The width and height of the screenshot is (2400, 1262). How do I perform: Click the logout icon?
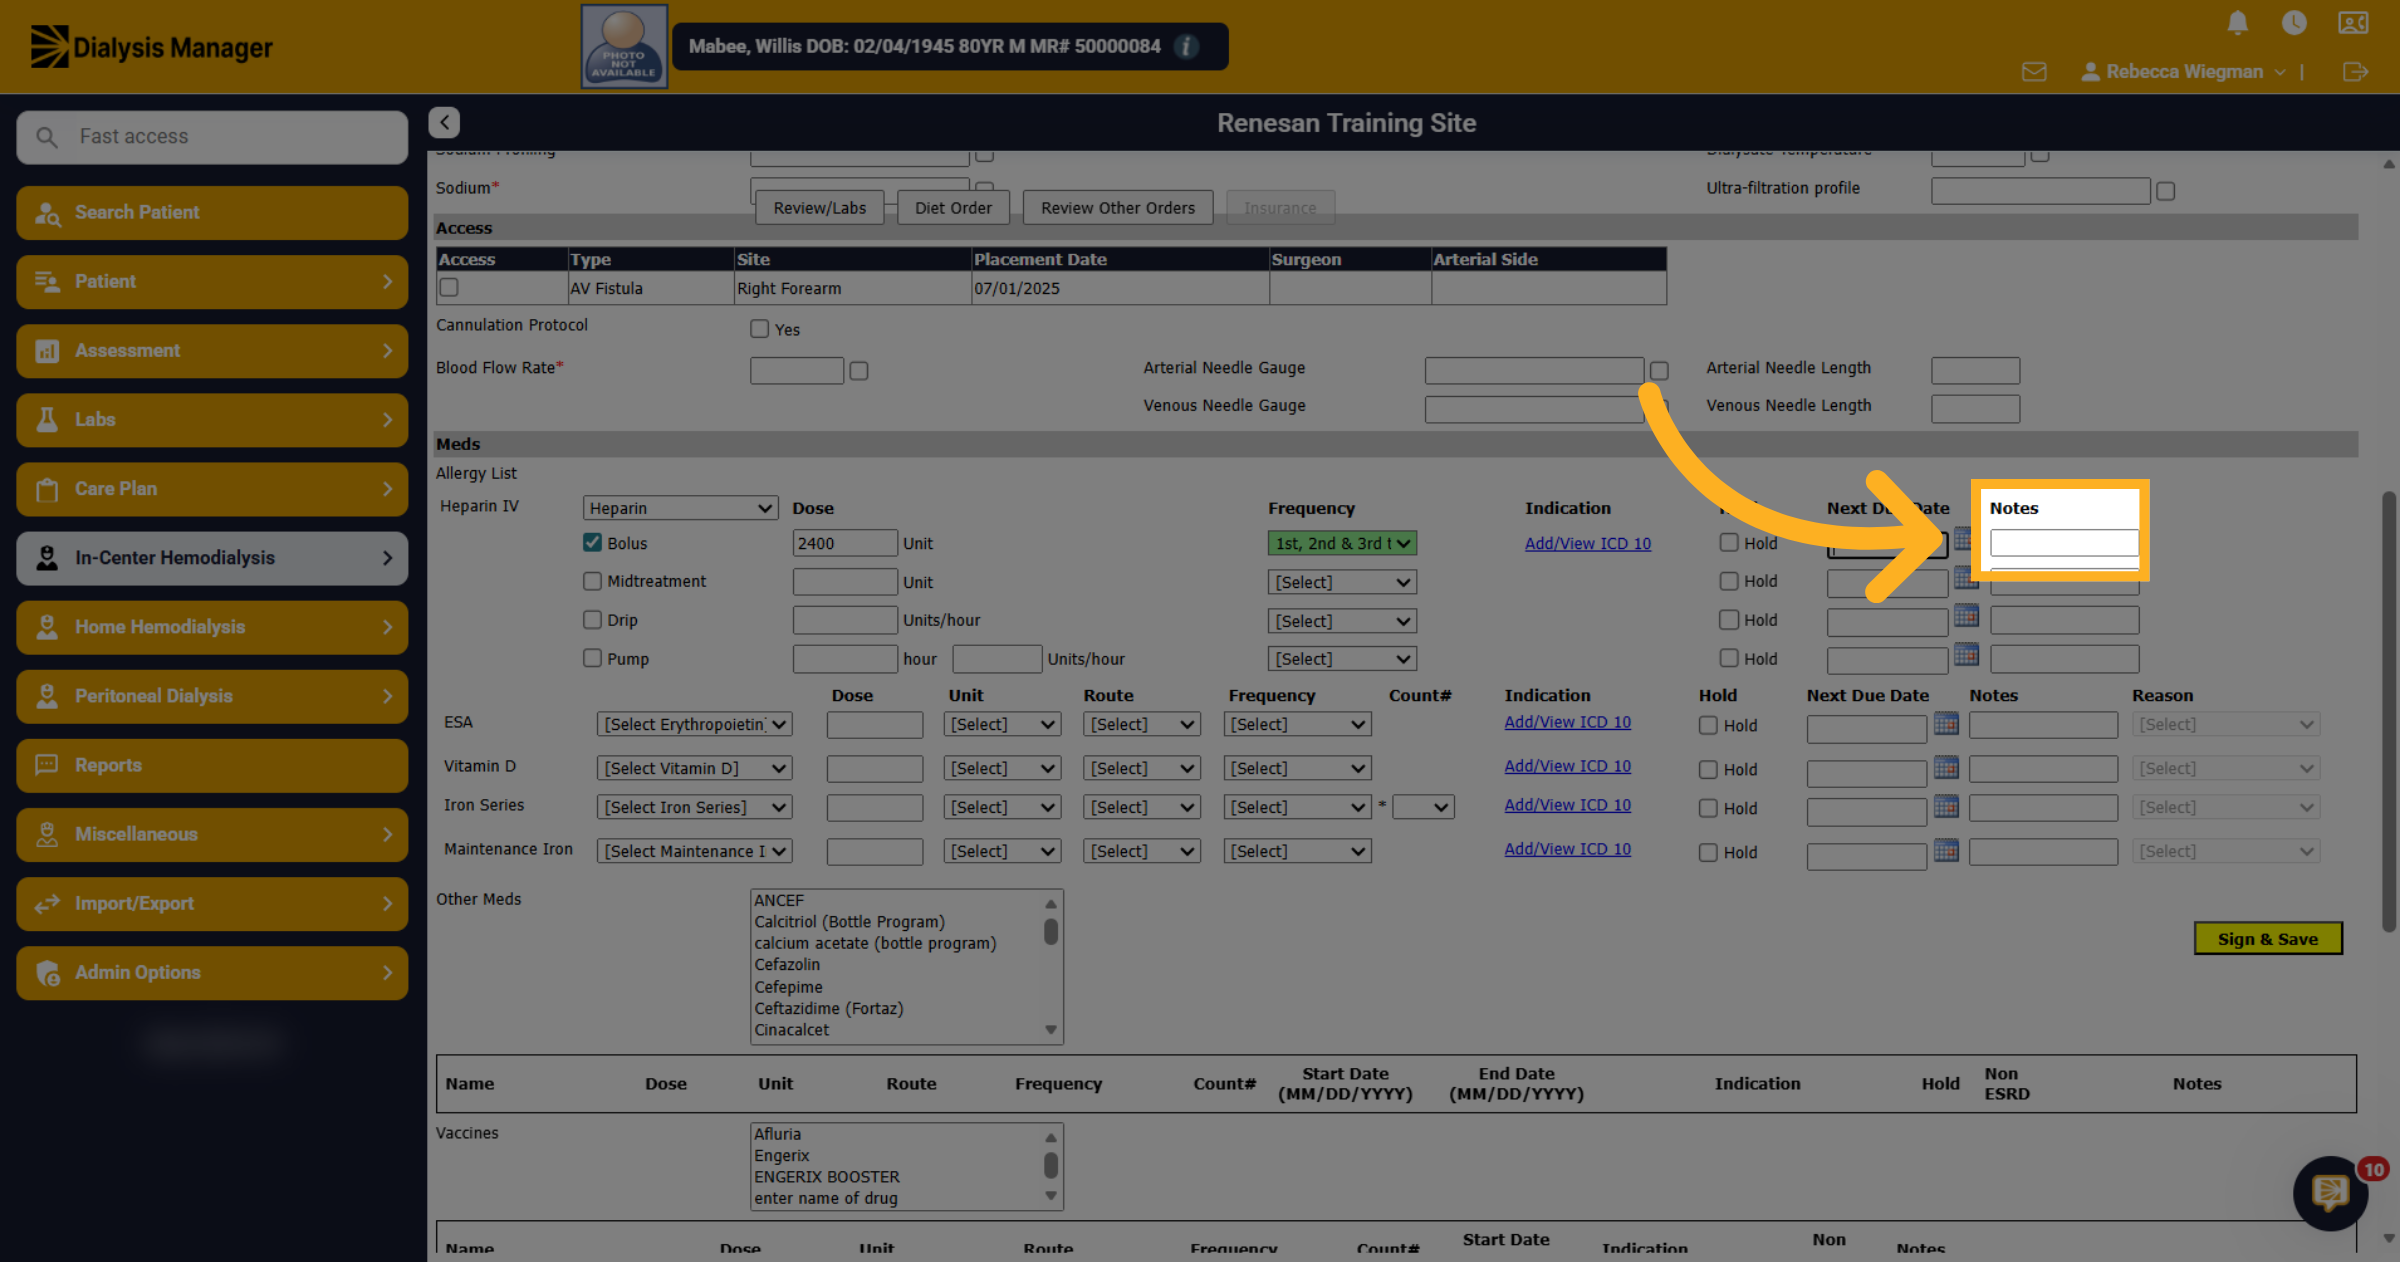point(2355,72)
